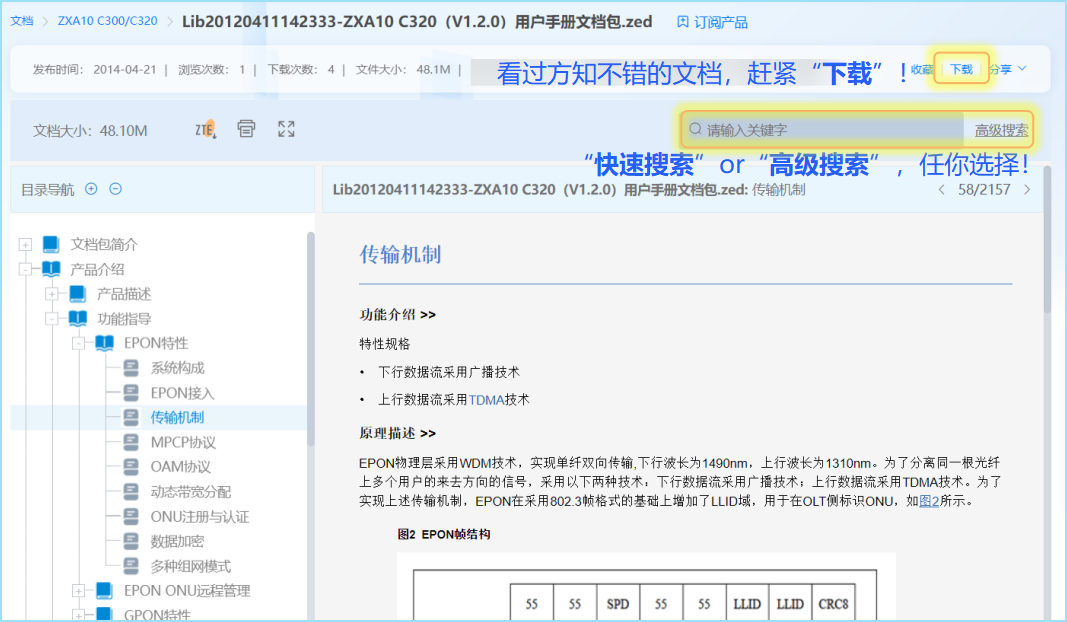Click the ZTE document download icon
This screenshot has width=1067, height=622.
click(x=205, y=129)
